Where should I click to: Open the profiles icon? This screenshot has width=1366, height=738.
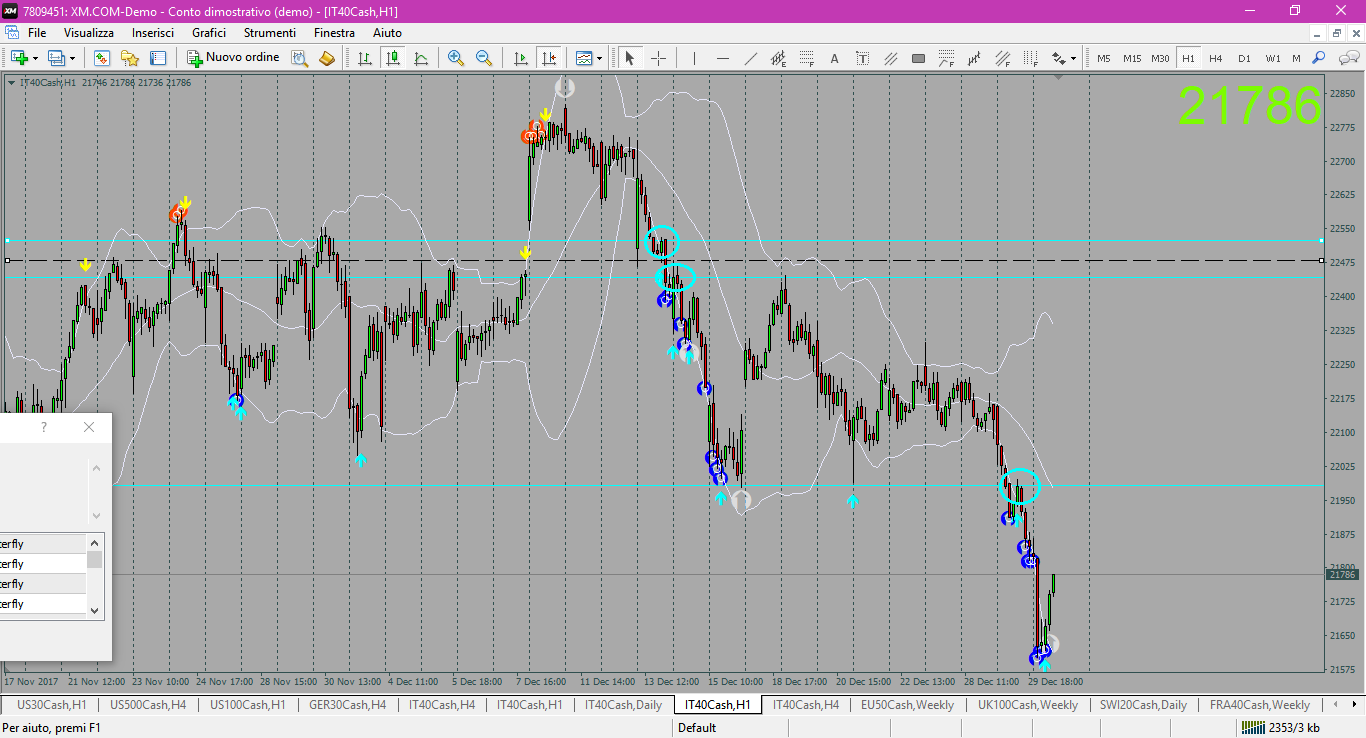56,58
